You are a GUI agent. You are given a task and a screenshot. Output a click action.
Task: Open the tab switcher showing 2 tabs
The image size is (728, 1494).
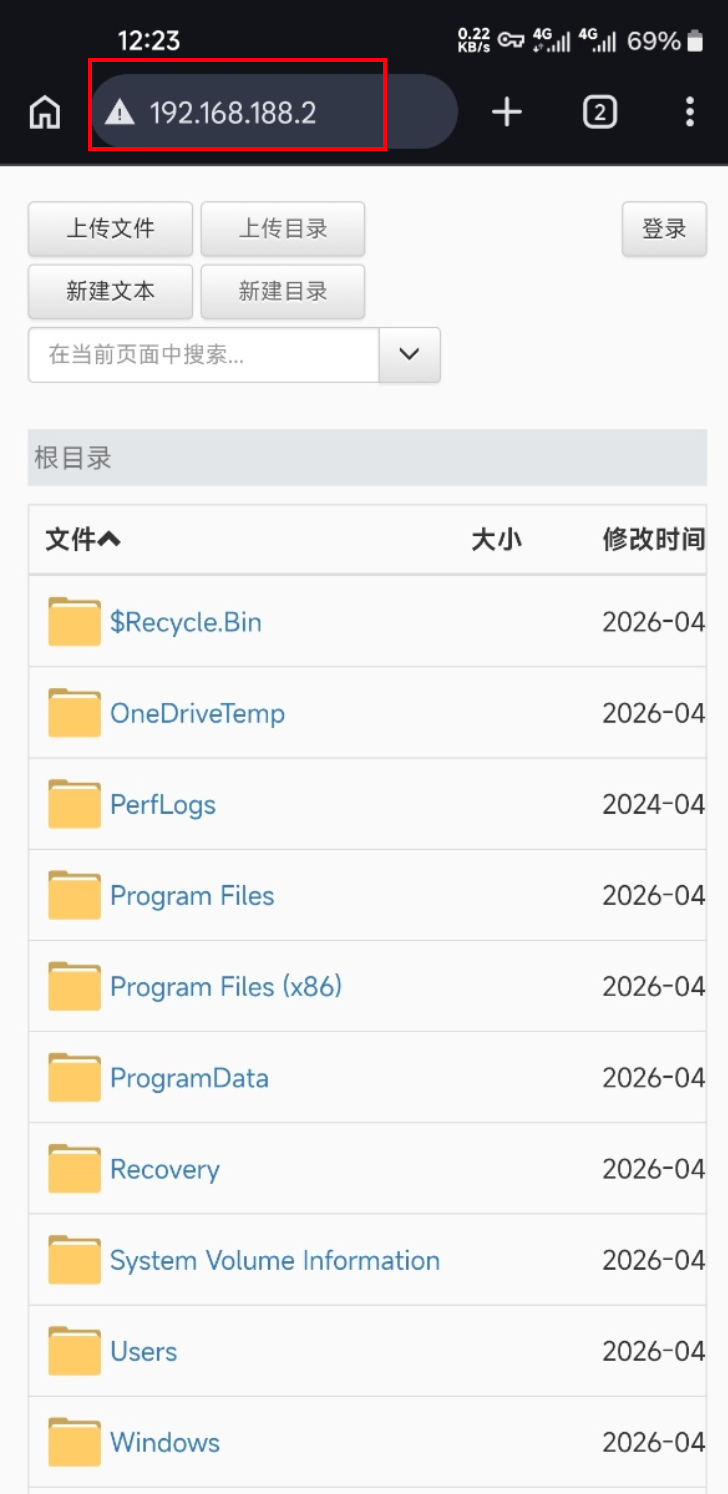(x=599, y=113)
